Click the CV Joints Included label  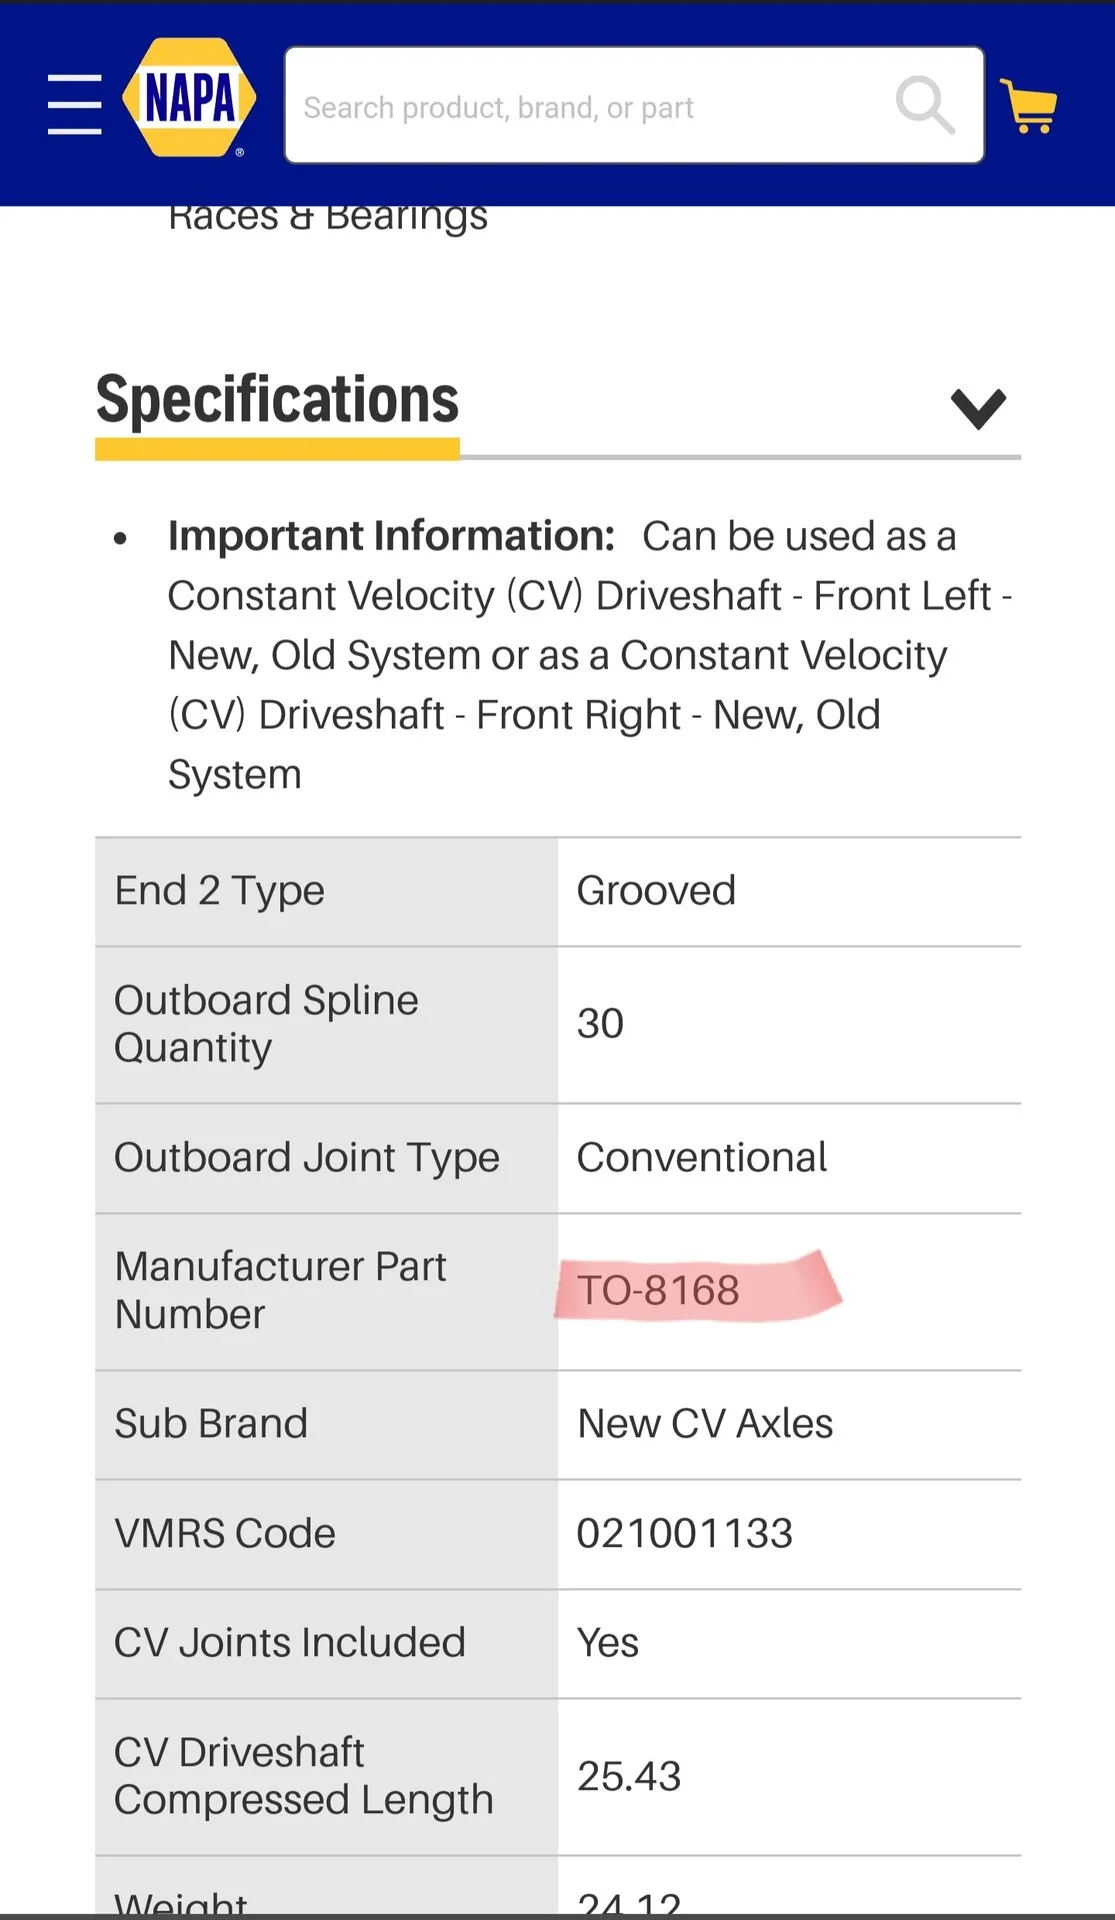pos(290,1643)
